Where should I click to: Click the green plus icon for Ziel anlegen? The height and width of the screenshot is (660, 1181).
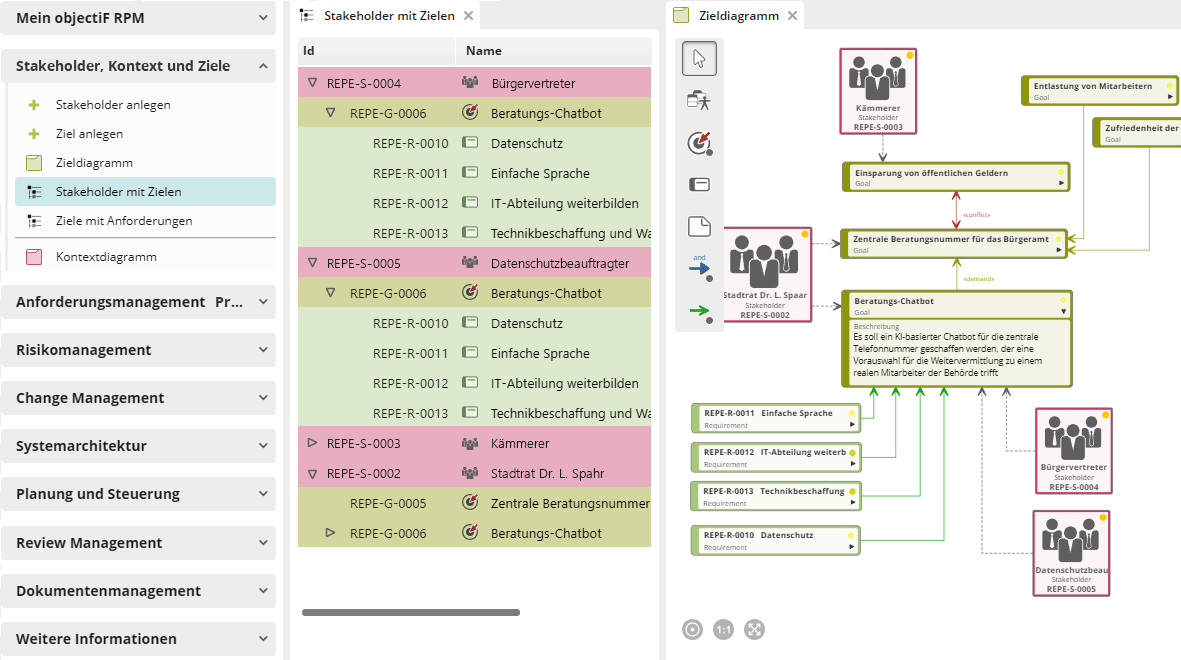pyautogui.click(x=34, y=133)
